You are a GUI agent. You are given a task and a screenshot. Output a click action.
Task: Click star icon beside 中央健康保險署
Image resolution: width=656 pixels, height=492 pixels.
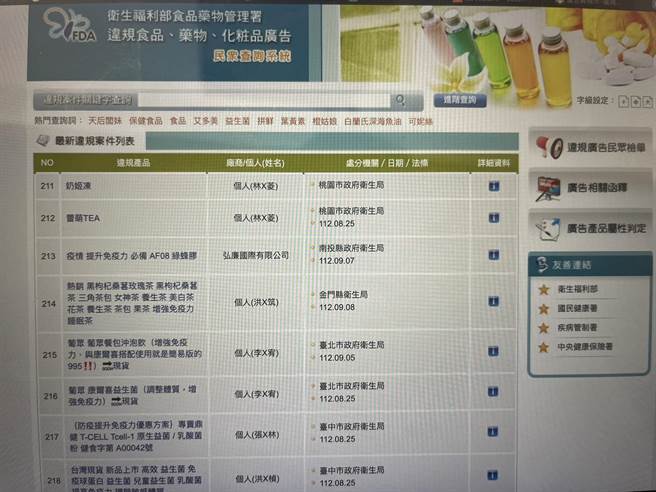coord(543,347)
